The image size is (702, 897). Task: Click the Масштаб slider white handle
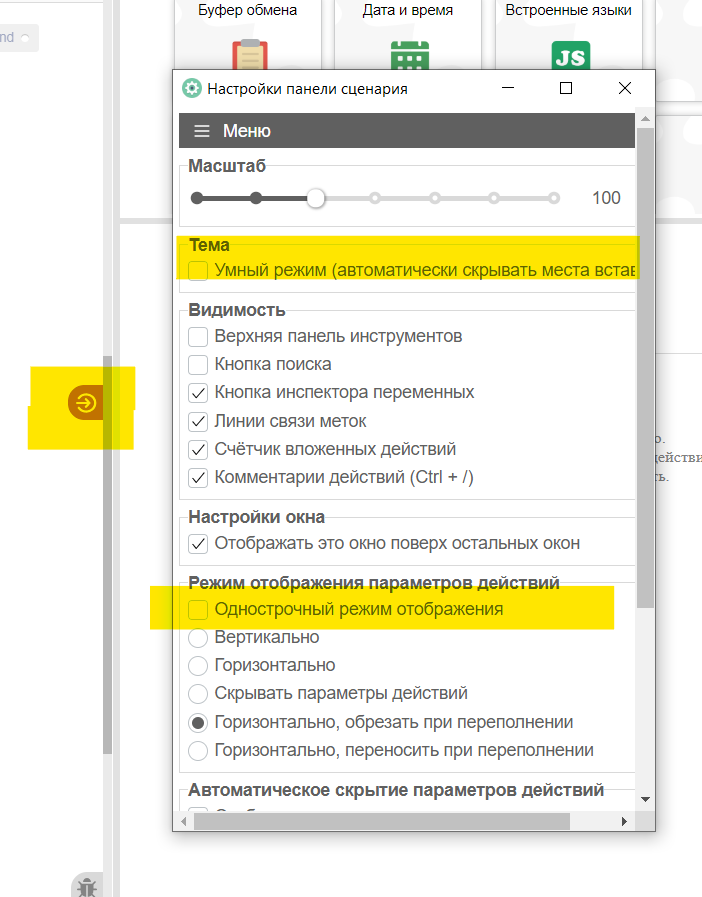click(315, 198)
